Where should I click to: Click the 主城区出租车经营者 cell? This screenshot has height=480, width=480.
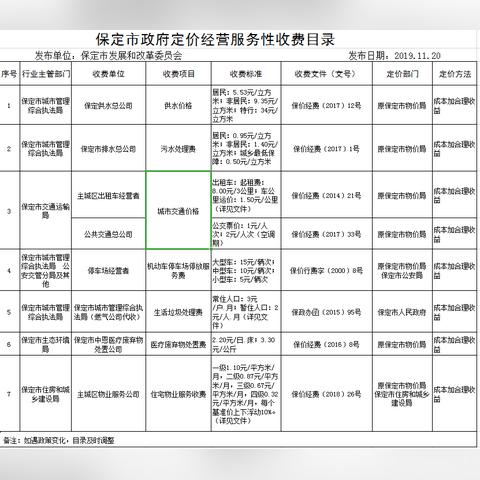point(108,195)
